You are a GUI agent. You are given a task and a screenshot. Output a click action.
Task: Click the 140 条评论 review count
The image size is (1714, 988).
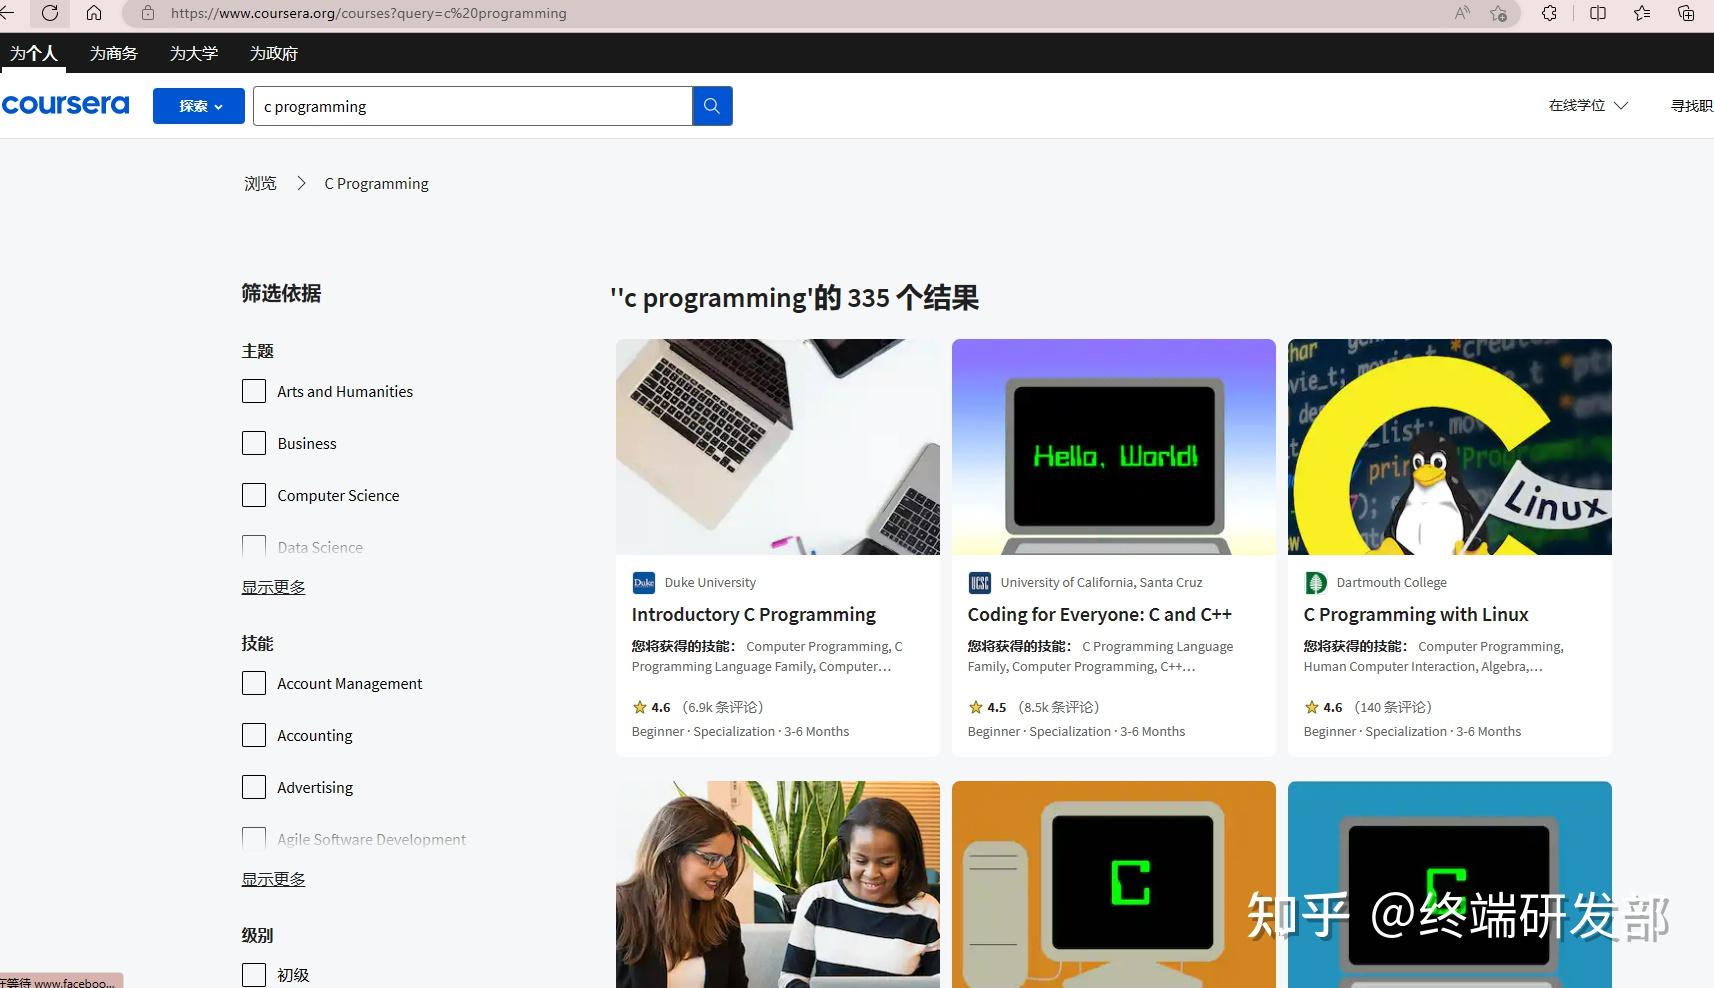tap(1393, 707)
